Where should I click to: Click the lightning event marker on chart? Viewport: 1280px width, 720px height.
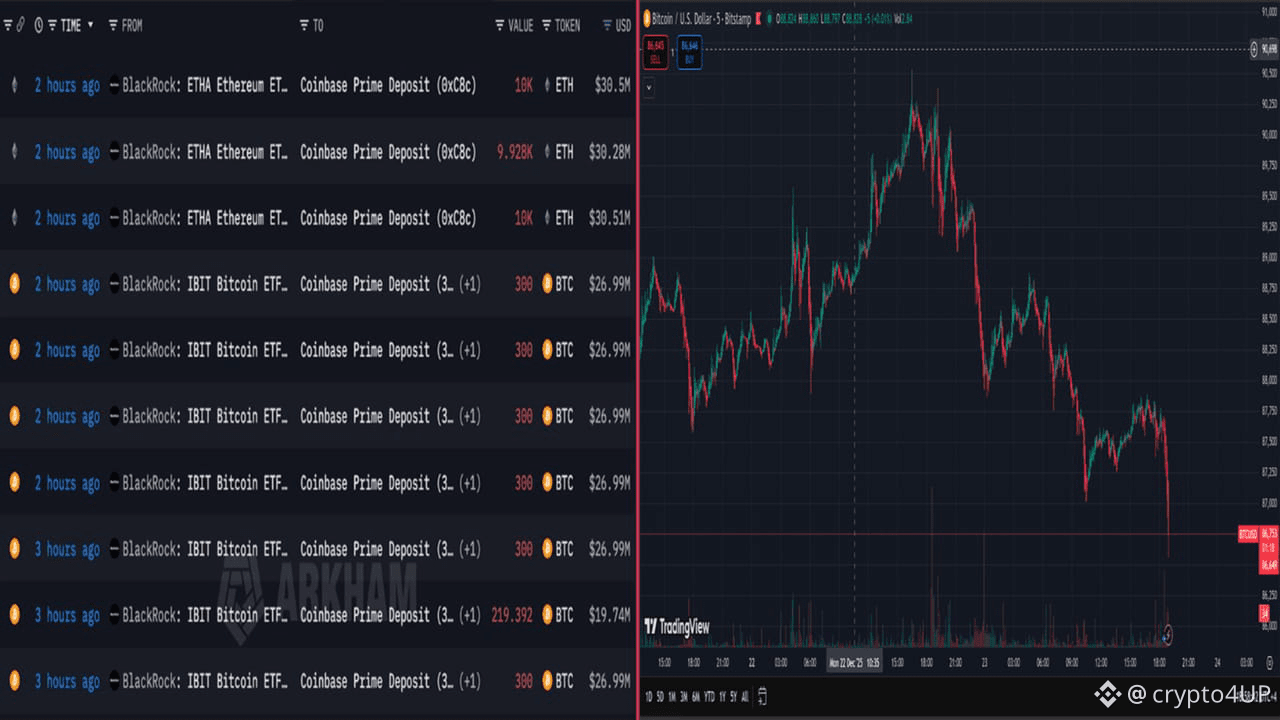point(1166,633)
